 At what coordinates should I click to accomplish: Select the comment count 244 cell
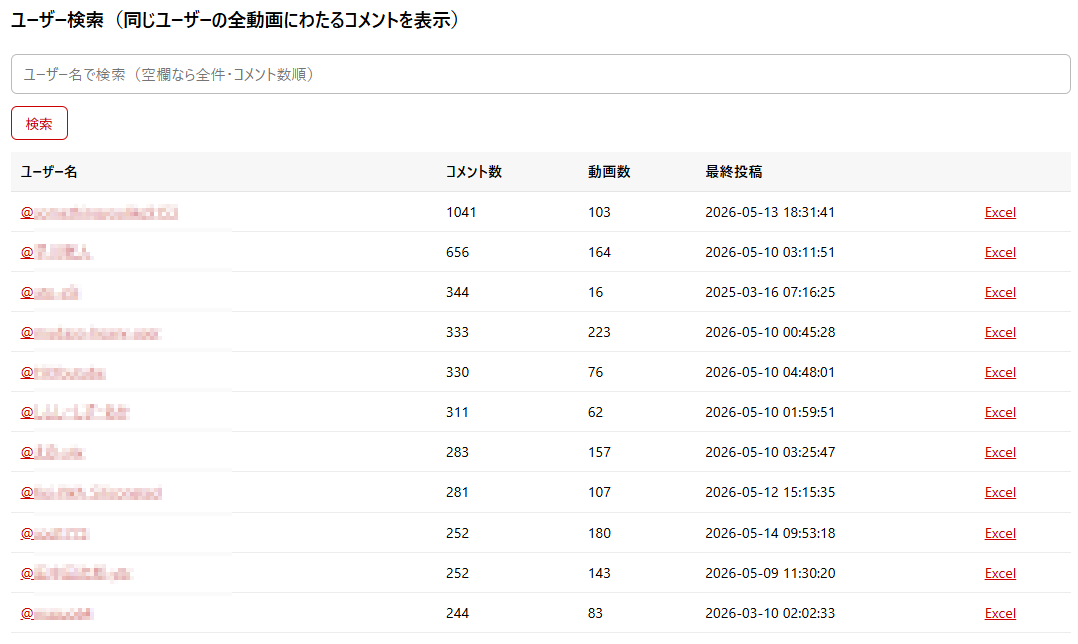point(457,613)
